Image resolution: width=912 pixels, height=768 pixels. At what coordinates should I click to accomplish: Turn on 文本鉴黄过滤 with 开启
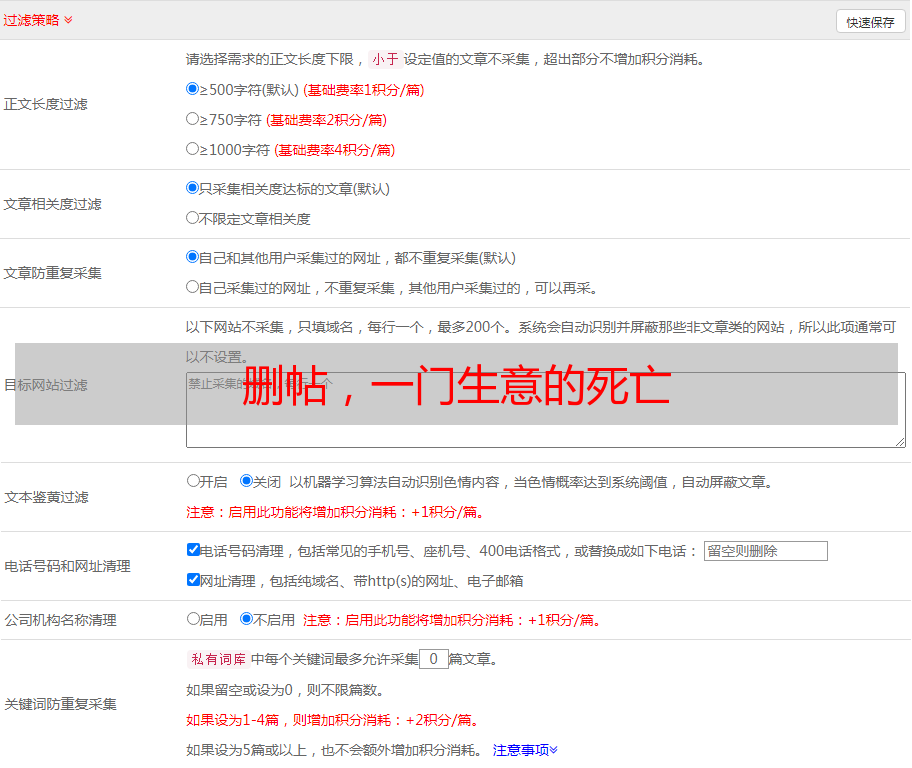[193, 481]
